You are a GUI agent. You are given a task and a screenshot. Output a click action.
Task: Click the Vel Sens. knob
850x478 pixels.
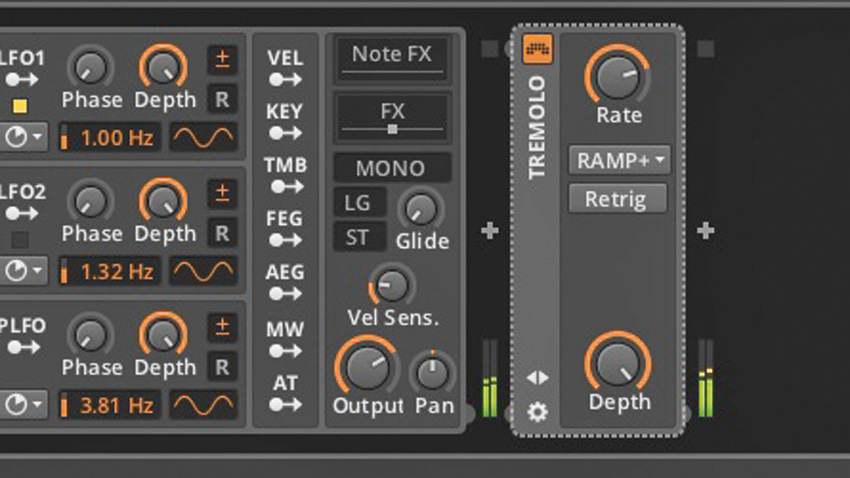(x=391, y=286)
